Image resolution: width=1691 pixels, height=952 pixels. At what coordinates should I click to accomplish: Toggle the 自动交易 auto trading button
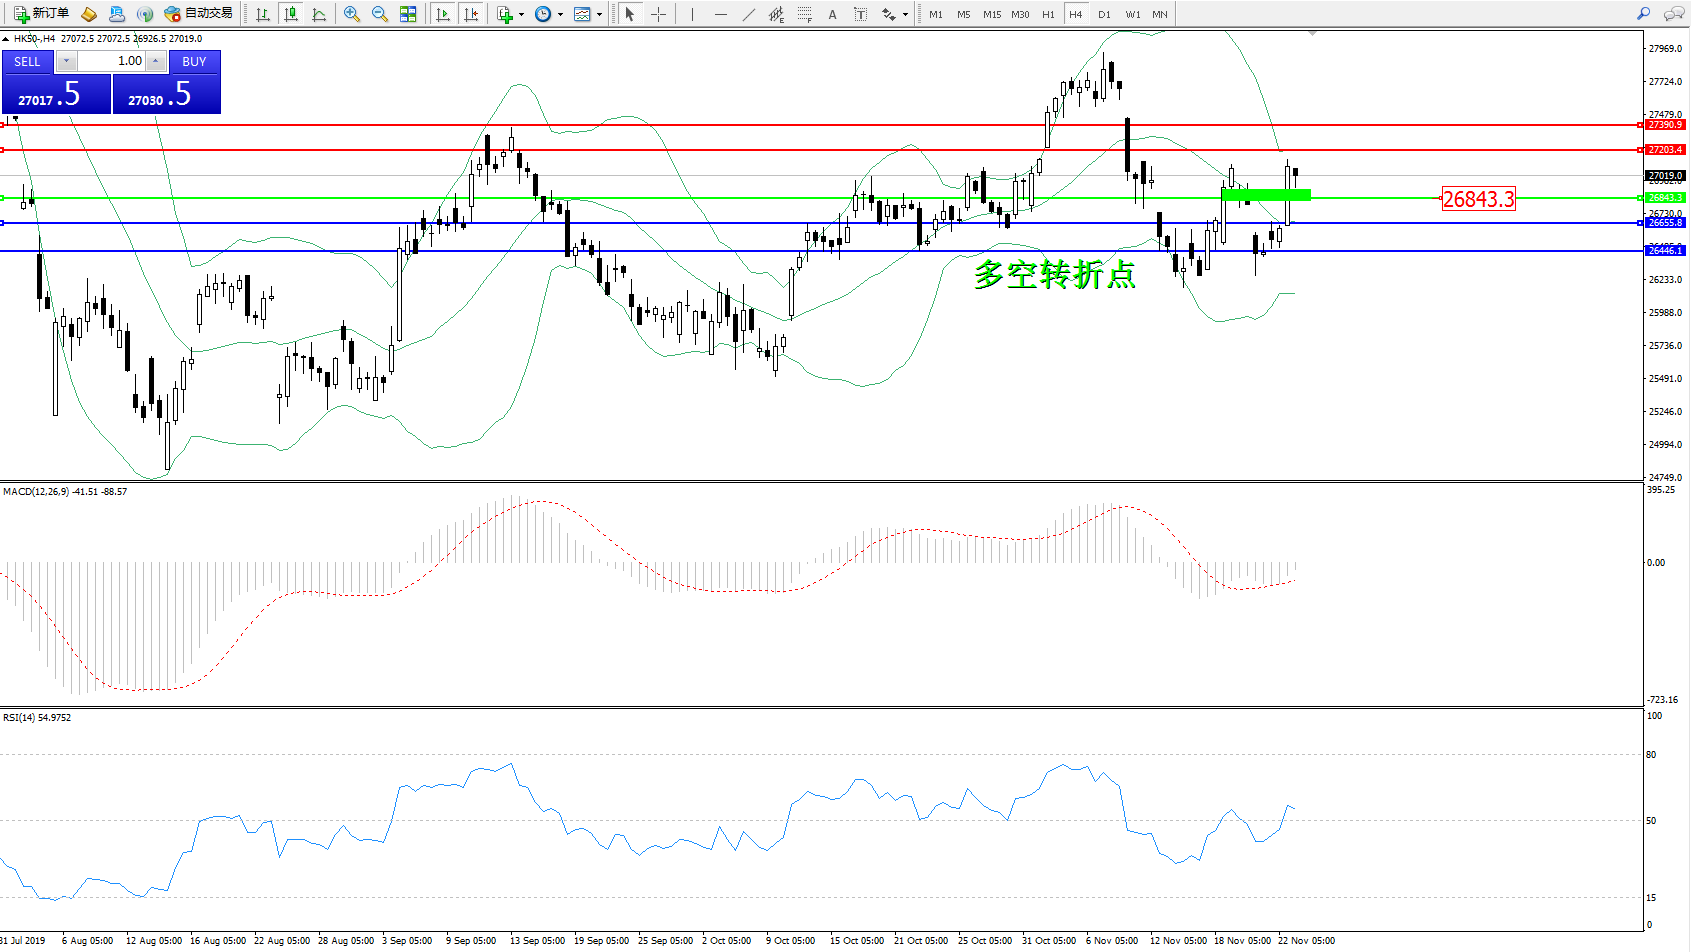(199, 14)
